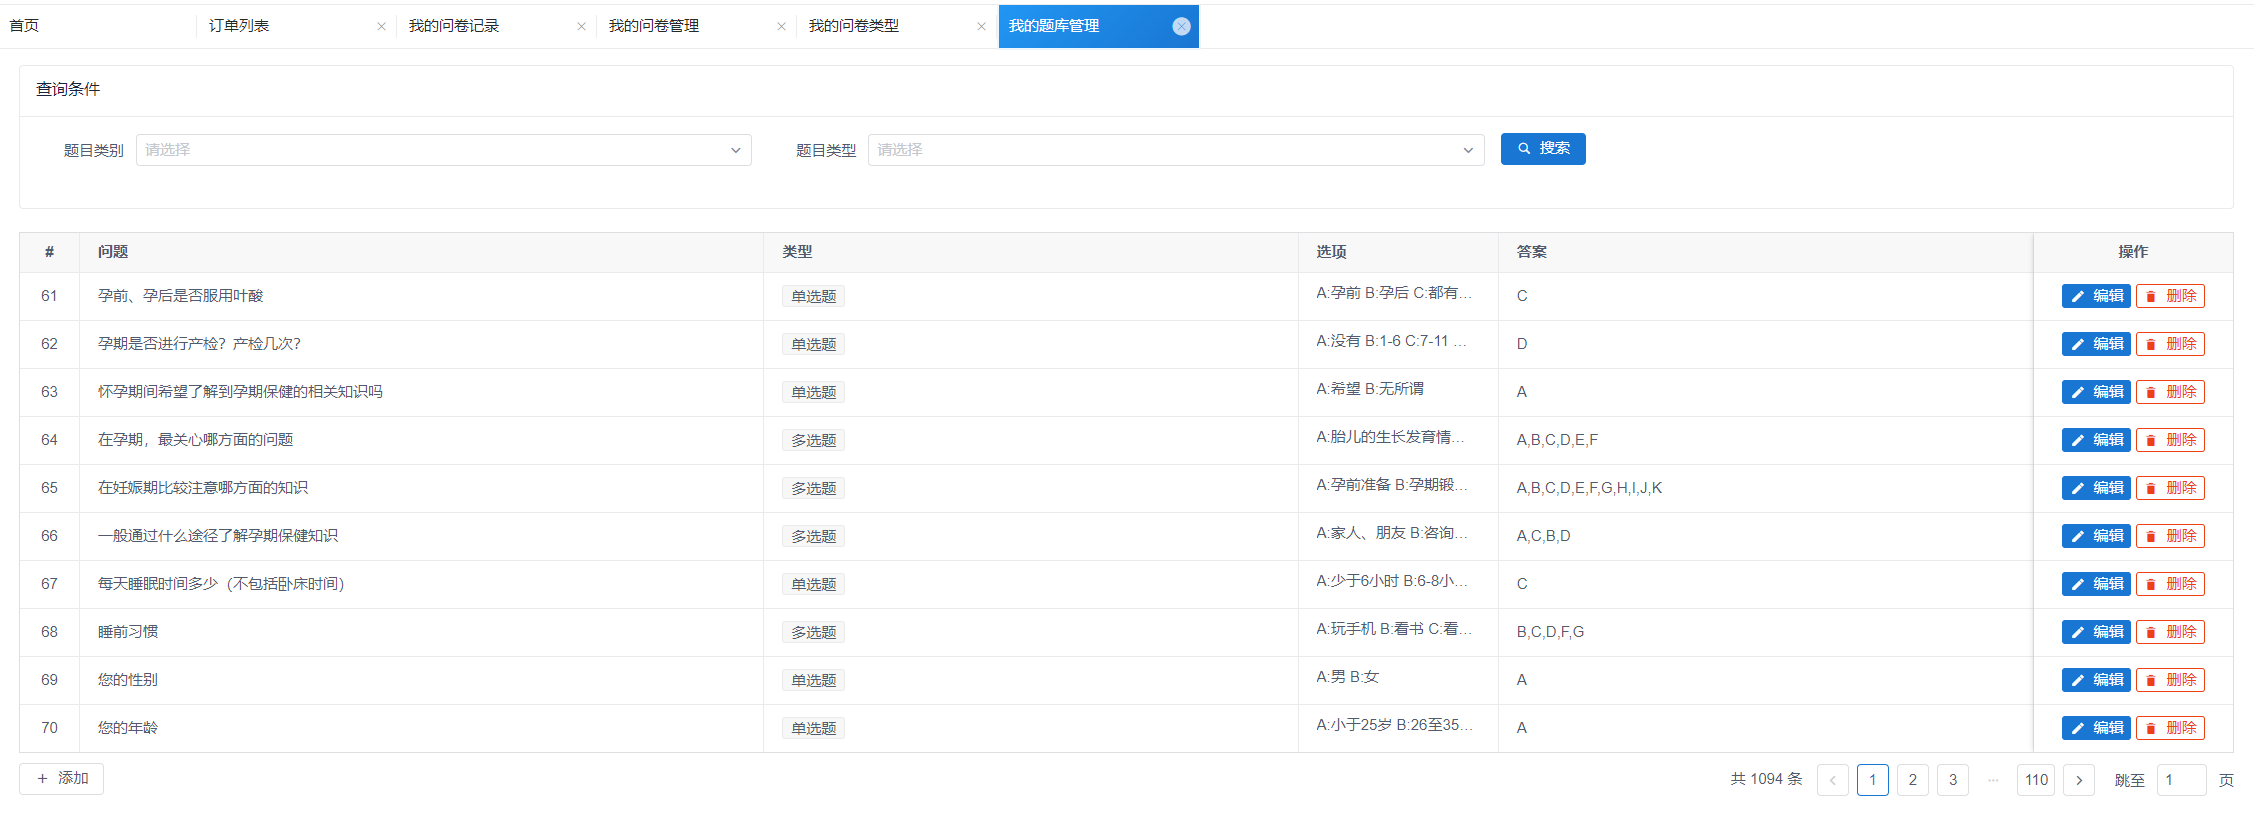Image resolution: width=2254 pixels, height=816 pixels.
Task: Open the 题目类别 dropdown
Action: [x=443, y=150]
